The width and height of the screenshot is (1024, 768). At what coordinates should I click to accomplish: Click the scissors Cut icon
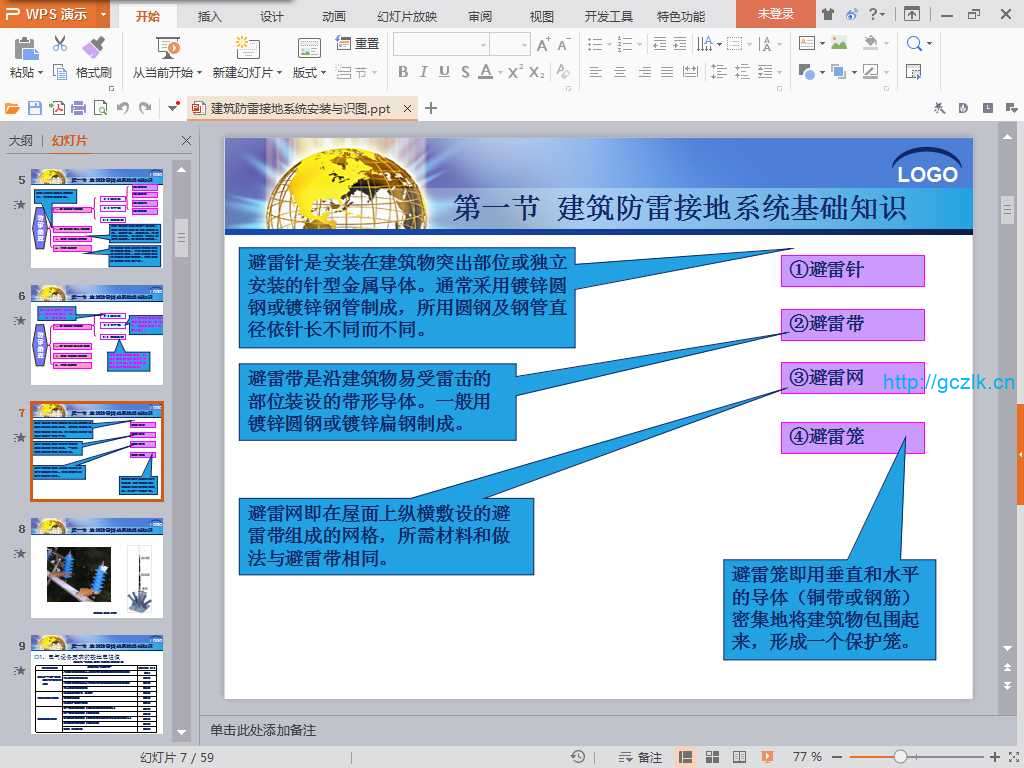pos(60,44)
